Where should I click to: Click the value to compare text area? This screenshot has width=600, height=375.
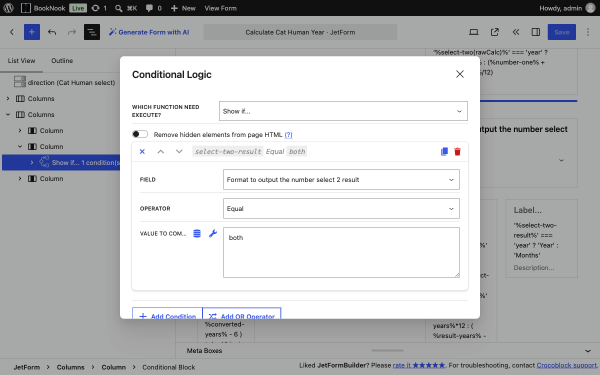click(x=341, y=253)
